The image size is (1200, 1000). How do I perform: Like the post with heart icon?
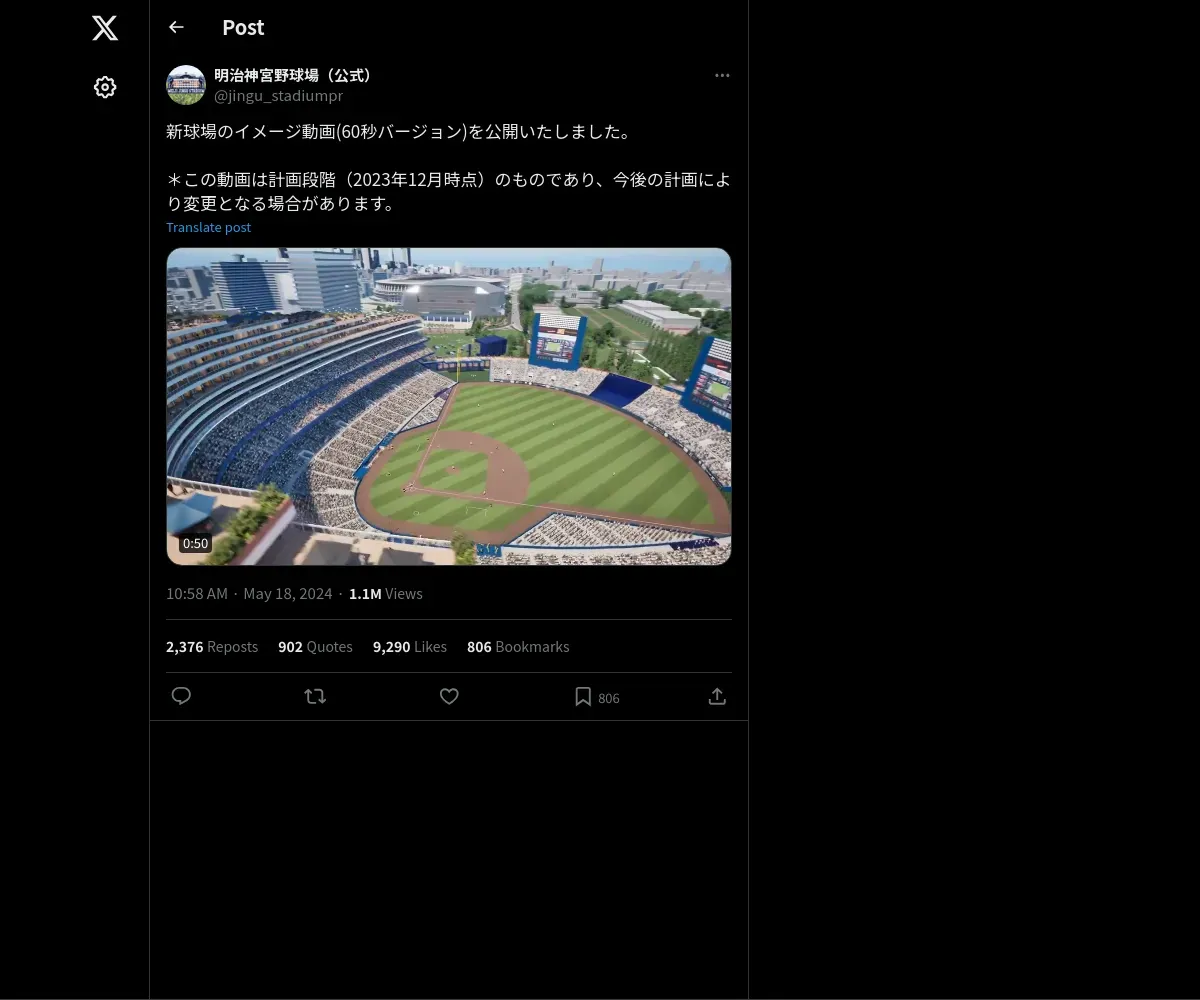click(x=449, y=696)
